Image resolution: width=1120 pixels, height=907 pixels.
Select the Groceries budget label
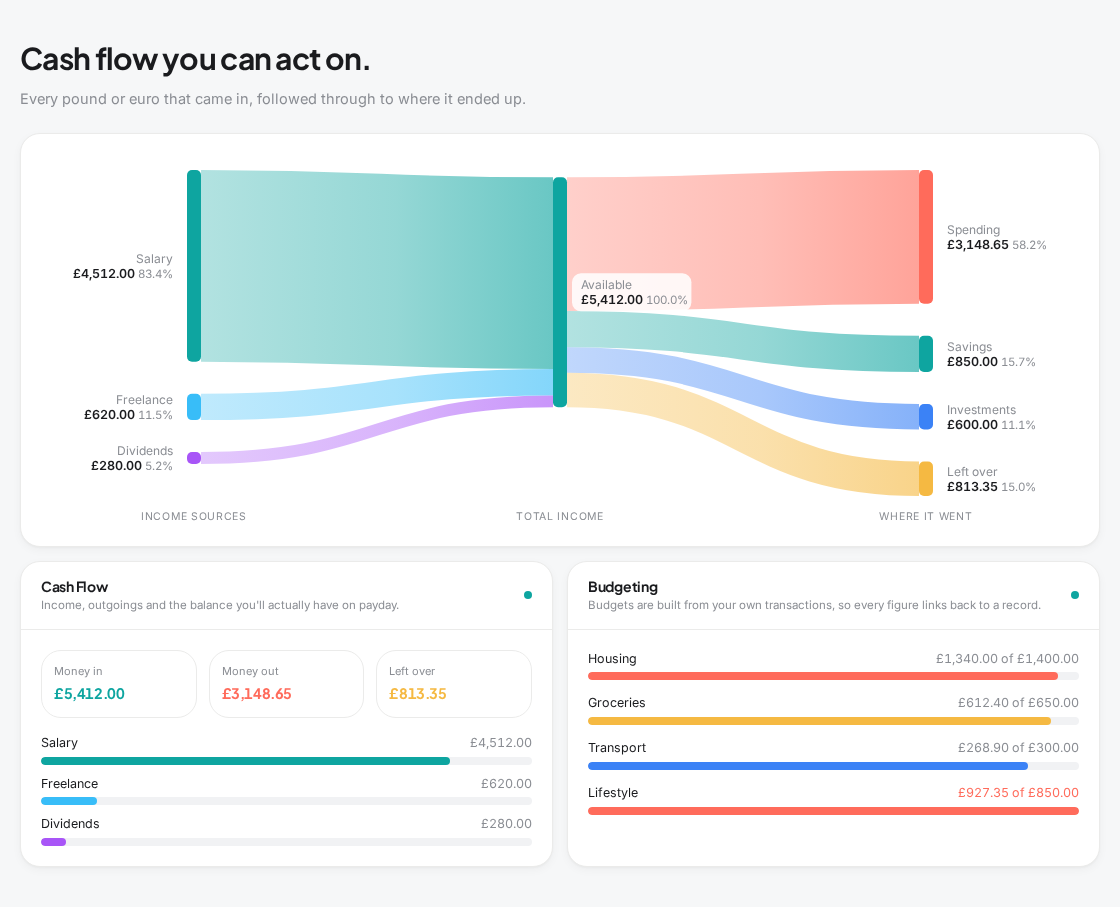click(x=616, y=703)
